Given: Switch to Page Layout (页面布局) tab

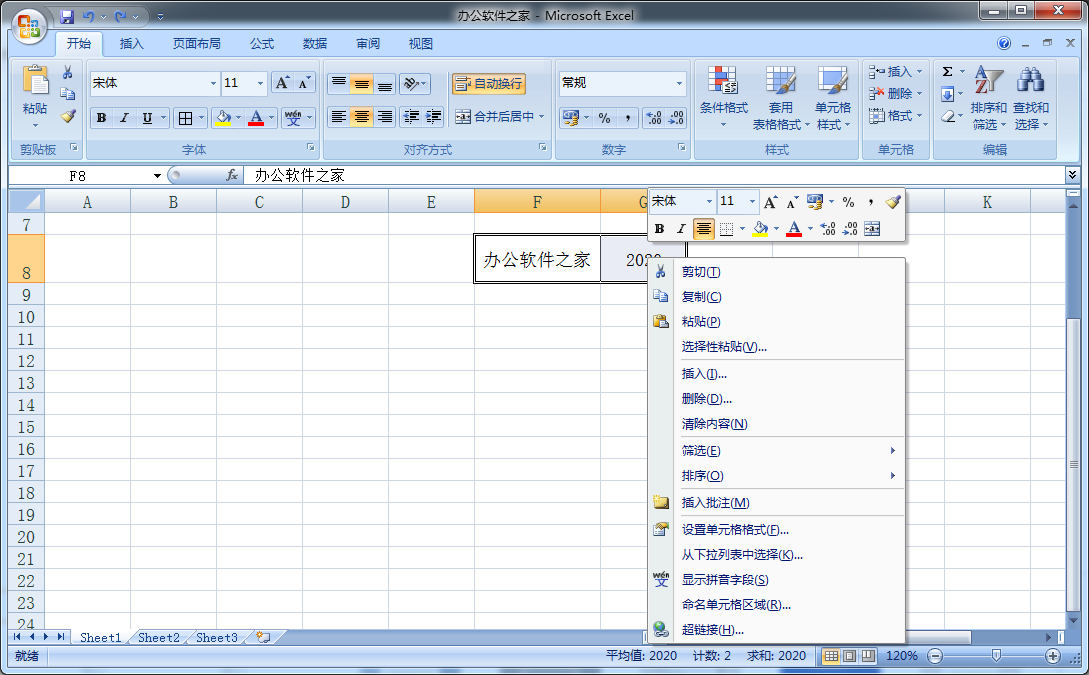Looking at the screenshot, I should click(x=197, y=44).
